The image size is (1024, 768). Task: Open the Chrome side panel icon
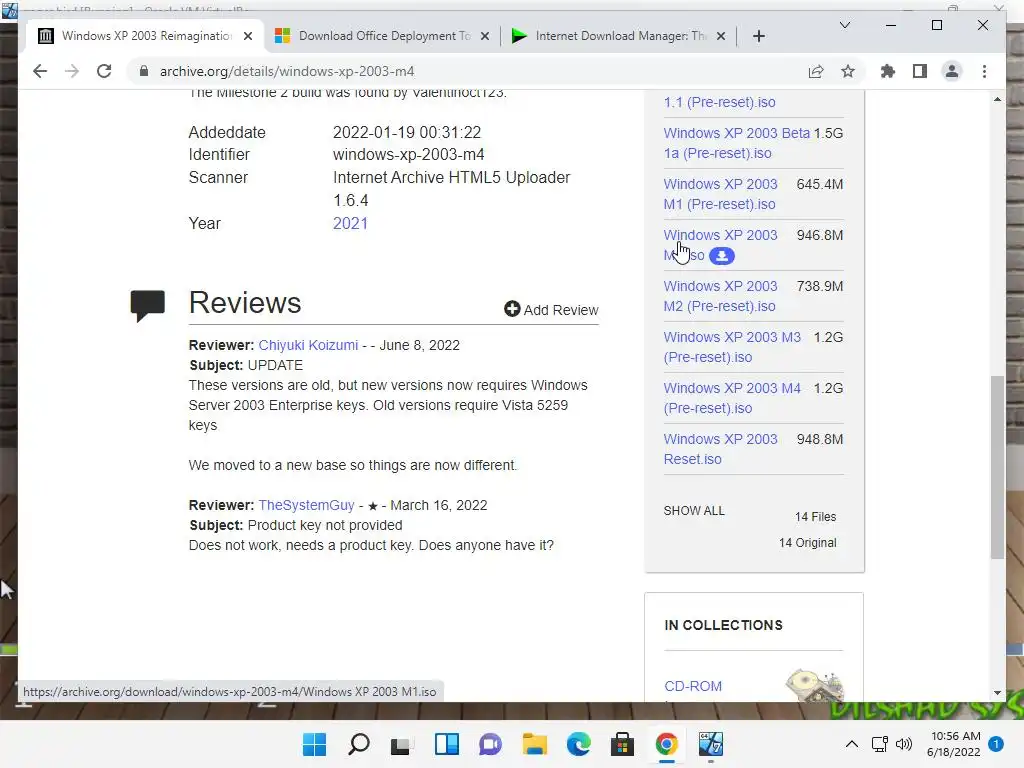[x=920, y=71]
